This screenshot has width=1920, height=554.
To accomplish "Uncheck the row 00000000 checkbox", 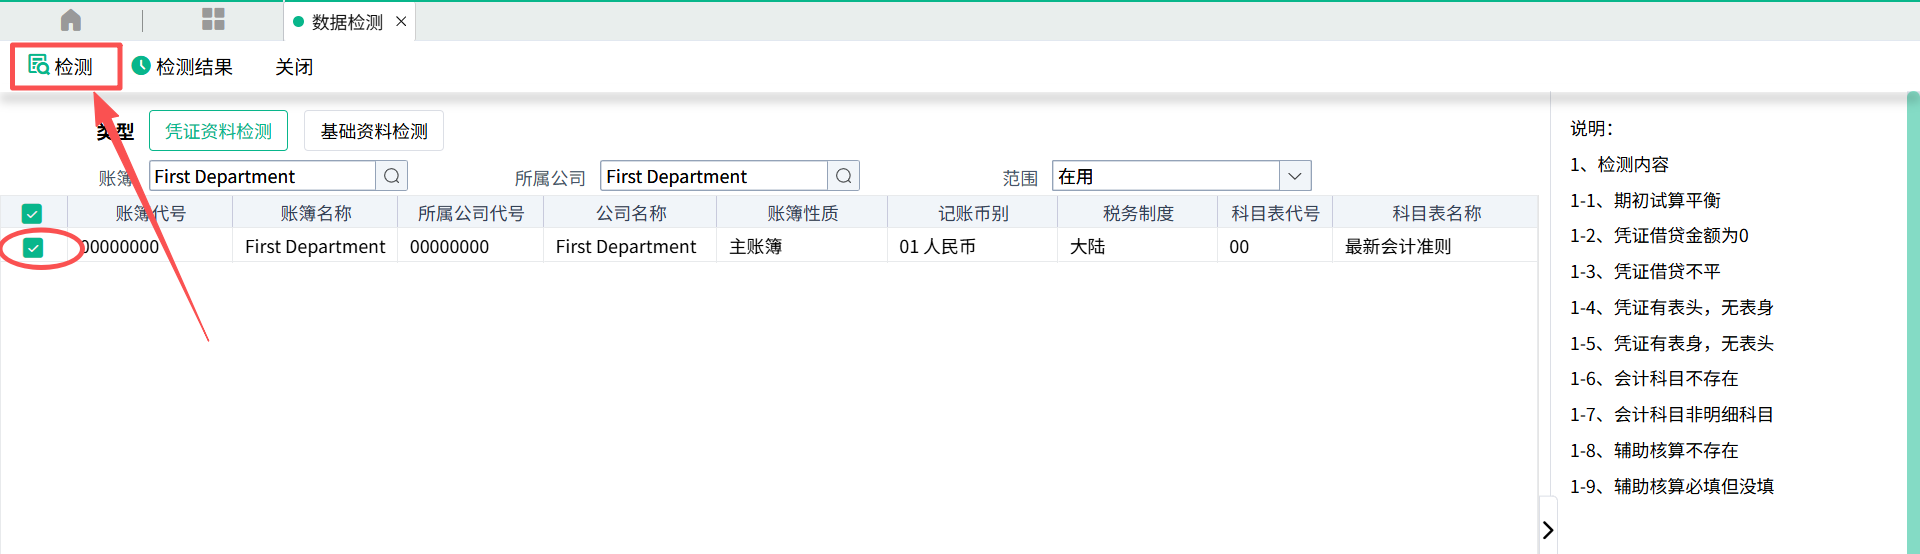I will [33, 247].
